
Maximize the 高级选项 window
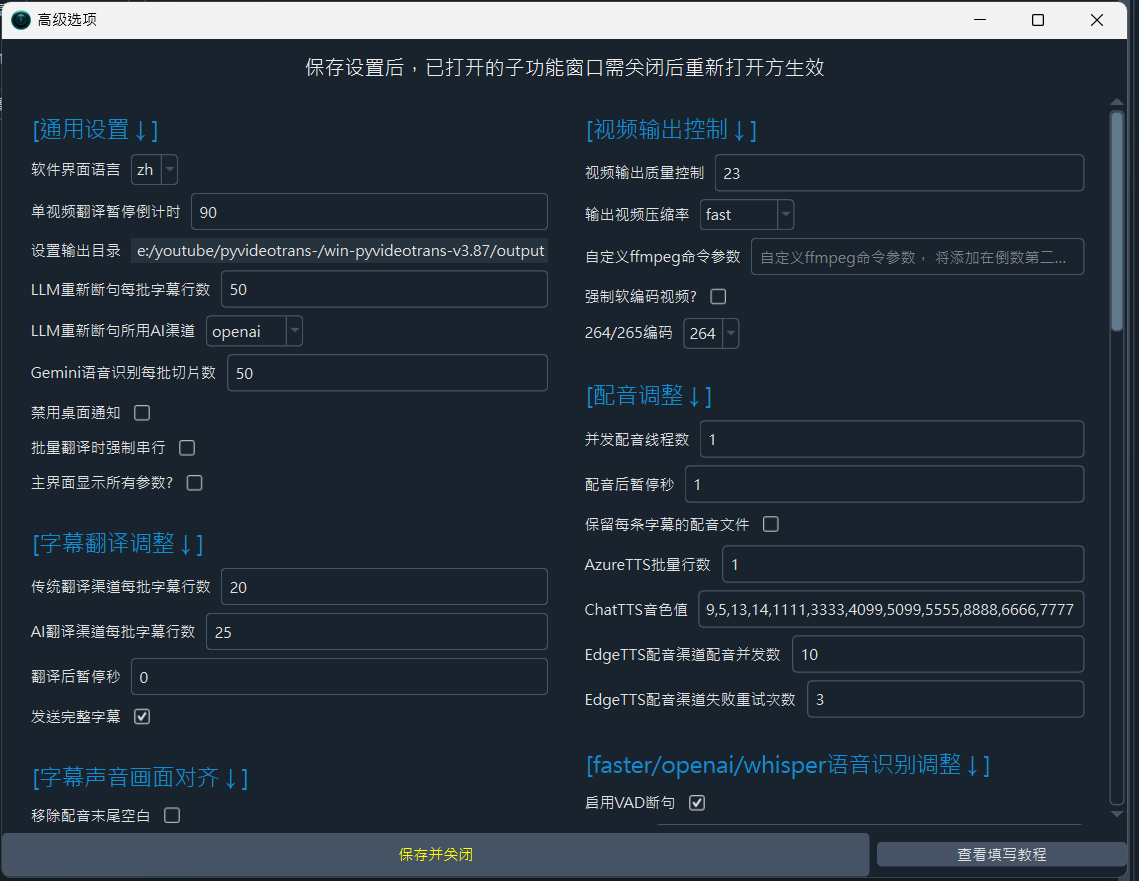point(1038,20)
